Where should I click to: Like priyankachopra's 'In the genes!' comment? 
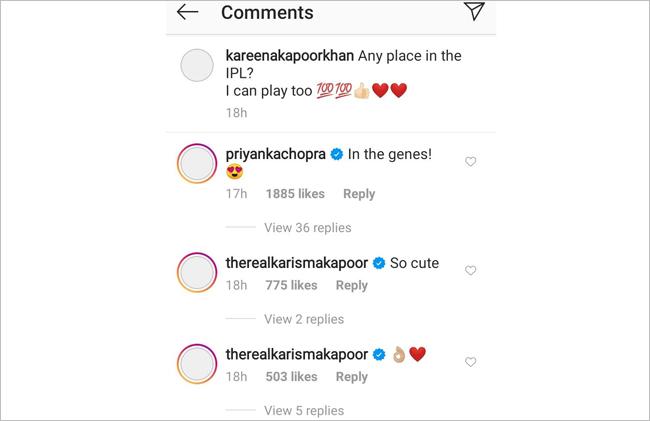(x=471, y=161)
